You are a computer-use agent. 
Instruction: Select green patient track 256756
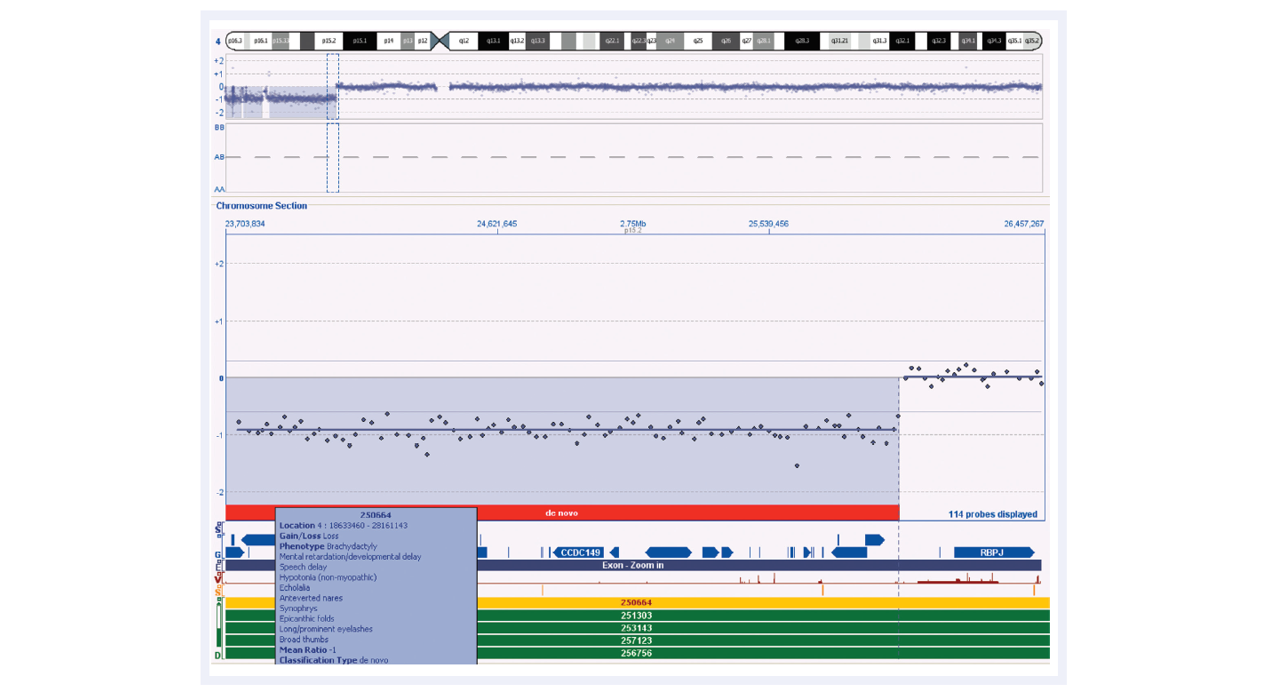tap(637, 653)
